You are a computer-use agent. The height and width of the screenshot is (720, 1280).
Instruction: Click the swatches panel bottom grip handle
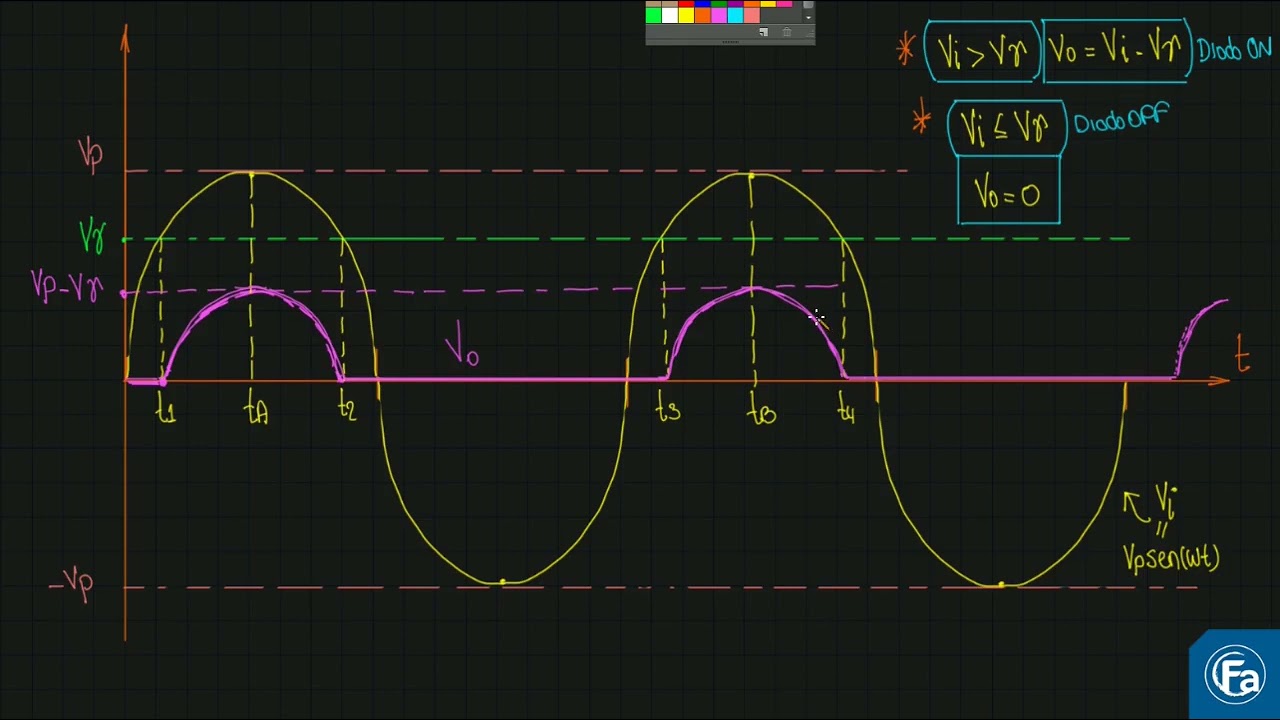coord(730,43)
